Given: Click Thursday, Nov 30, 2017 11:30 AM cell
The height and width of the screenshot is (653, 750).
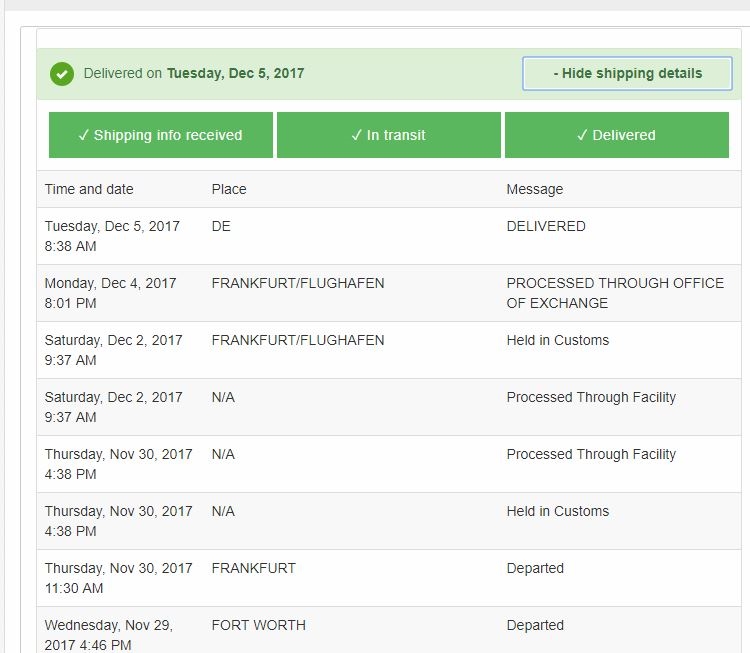Looking at the screenshot, I should pyautogui.click(x=118, y=578).
